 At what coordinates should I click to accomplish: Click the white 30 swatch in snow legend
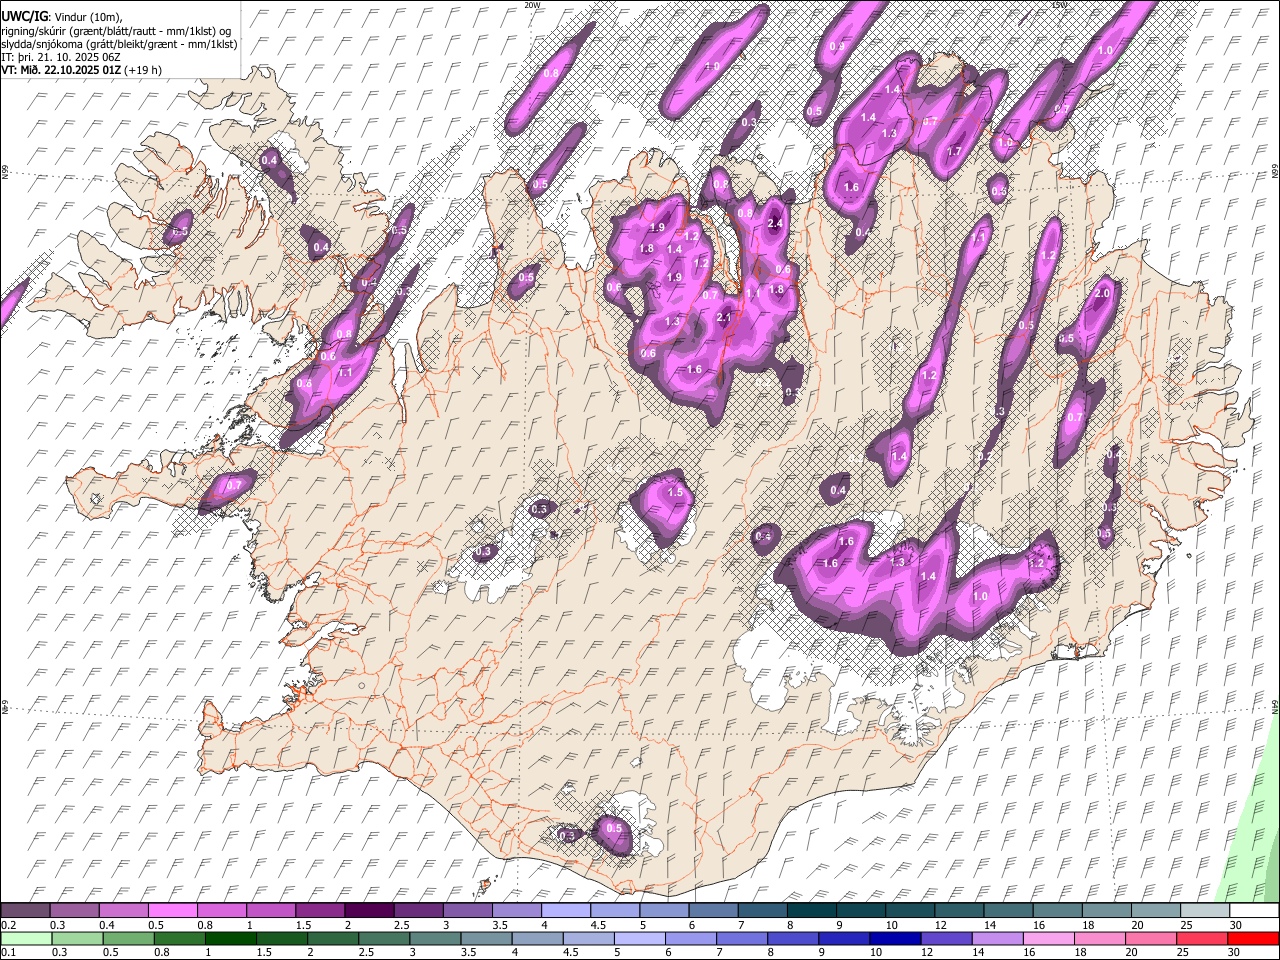1254,911
